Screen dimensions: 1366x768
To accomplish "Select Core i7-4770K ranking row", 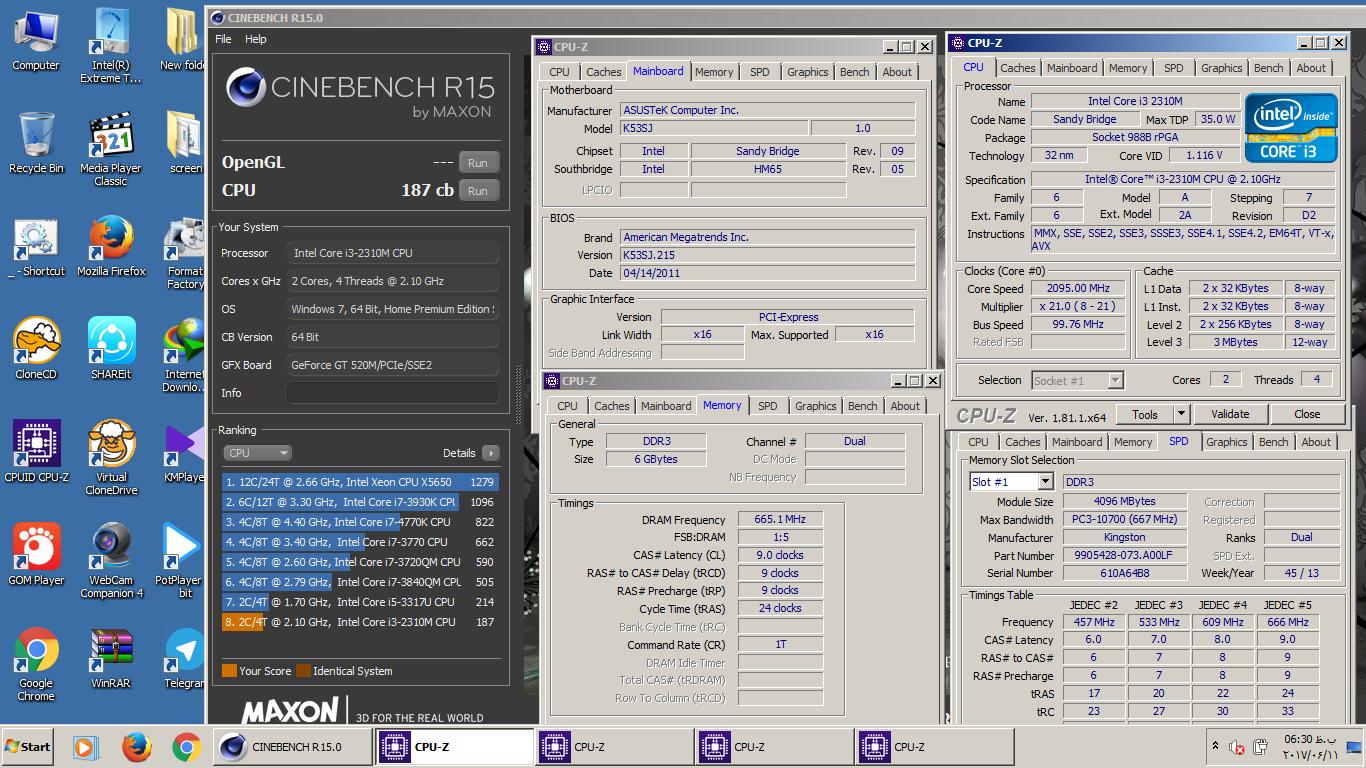I will [x=360, y=522].
